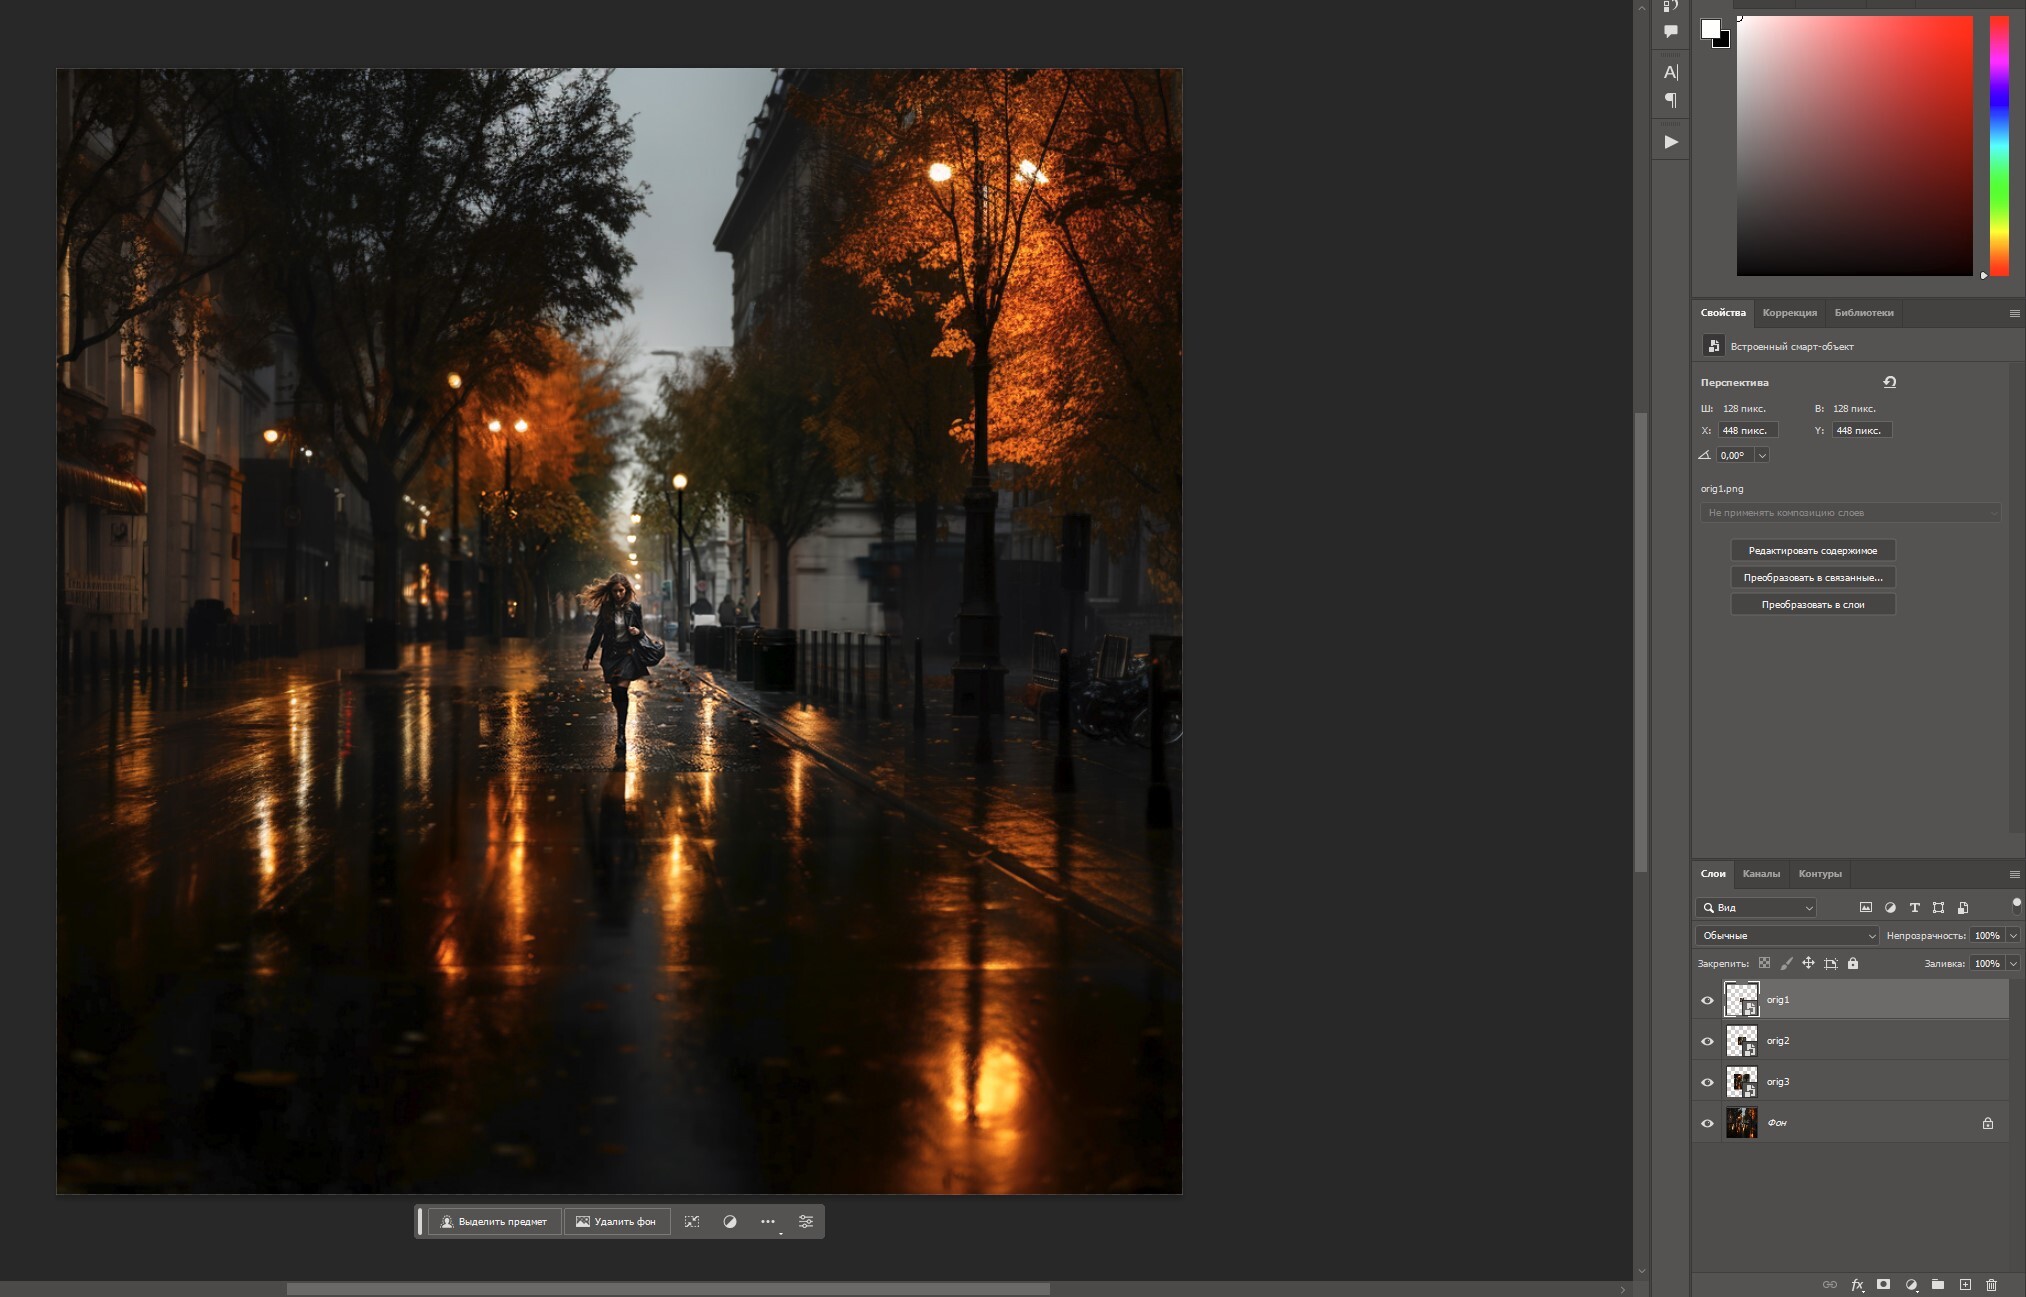
Task: Switch to the Каналы tab
Action: coord(1760,874)
